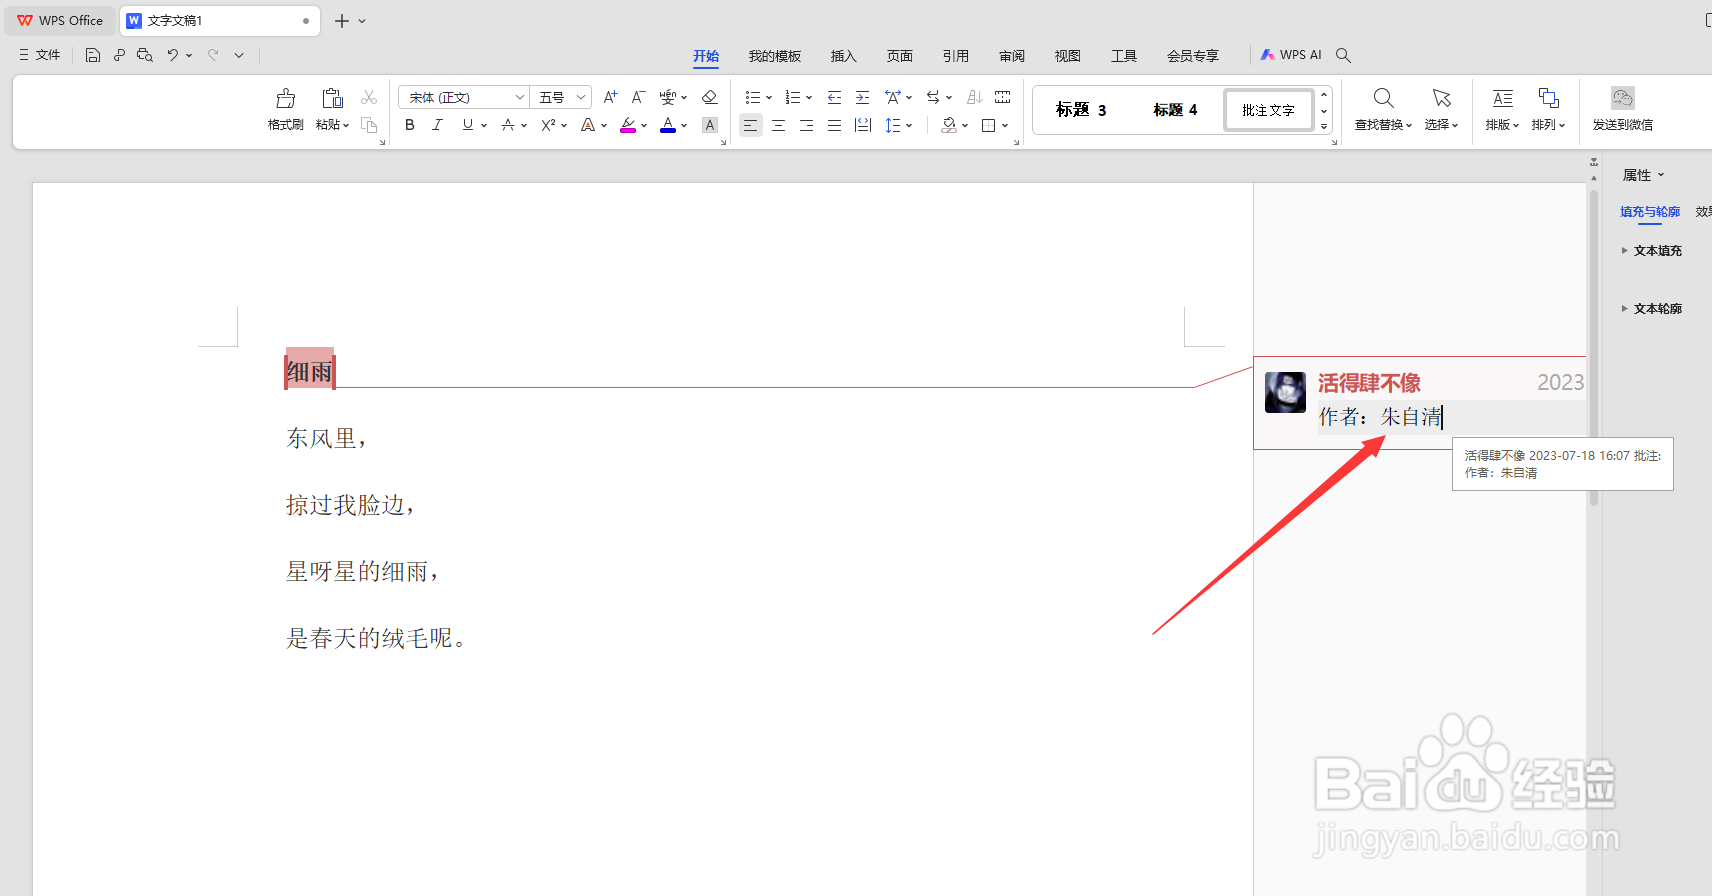The width and height of the screenshot is (1712, 896).
Task: Toggle Underline formatting
Action: [x=467, y=125]
